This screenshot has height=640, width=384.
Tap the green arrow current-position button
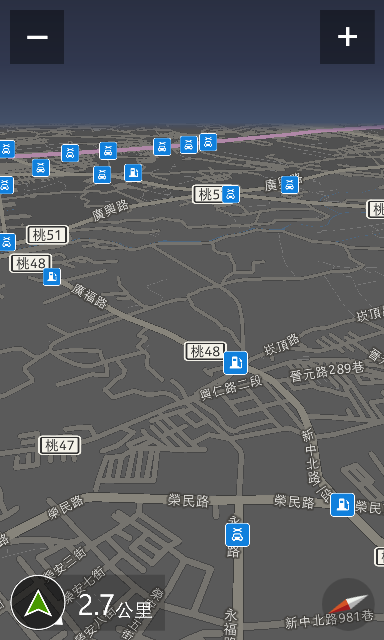38,602
